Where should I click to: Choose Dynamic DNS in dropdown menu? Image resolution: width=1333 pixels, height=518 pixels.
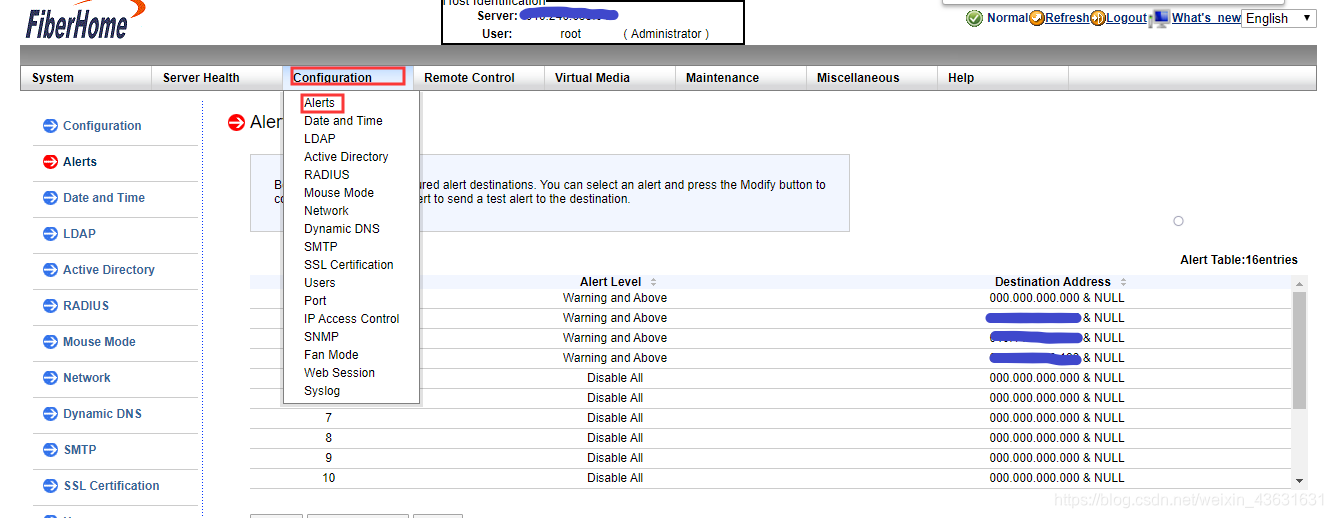(x=342, y=229)
